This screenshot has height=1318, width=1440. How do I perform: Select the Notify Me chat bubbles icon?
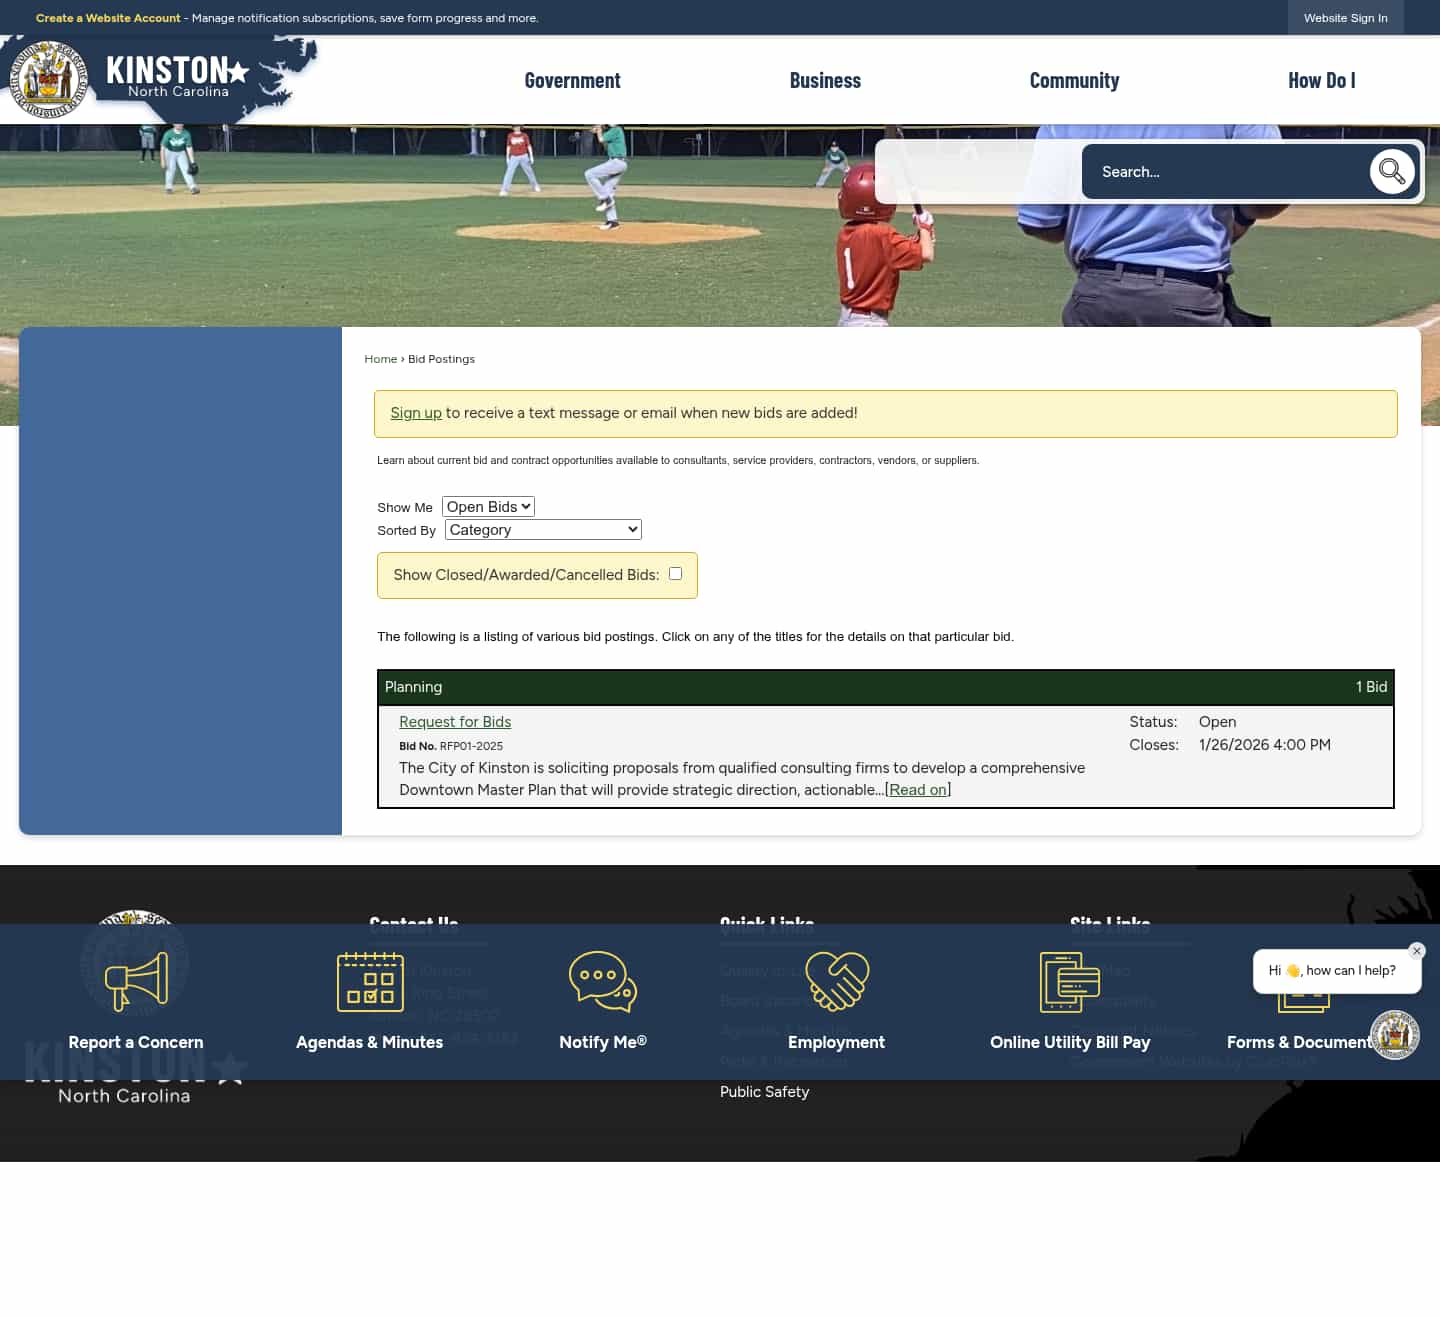(603, 982)
